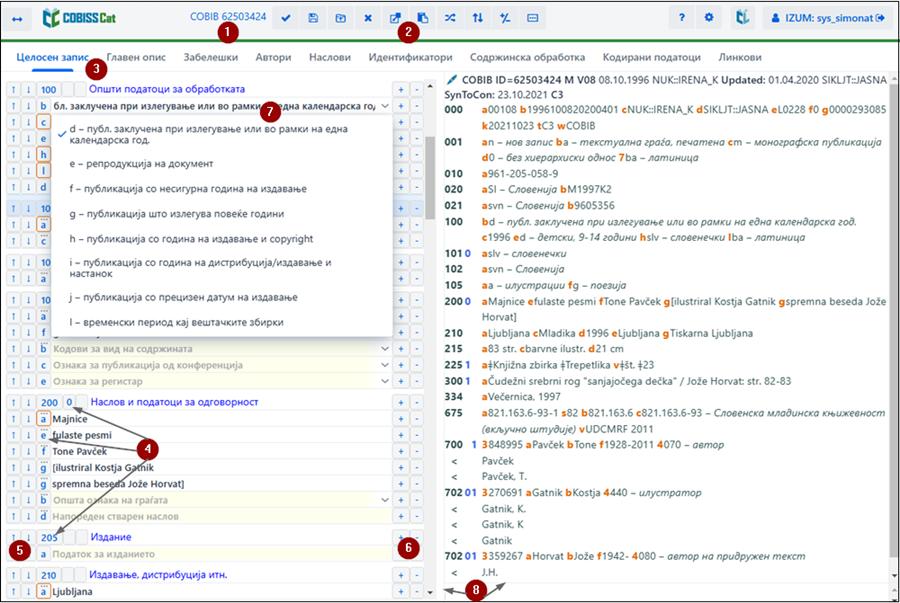
Task: Click the move-up arrow for field 200 row
Action: click(x=13, y=402)
